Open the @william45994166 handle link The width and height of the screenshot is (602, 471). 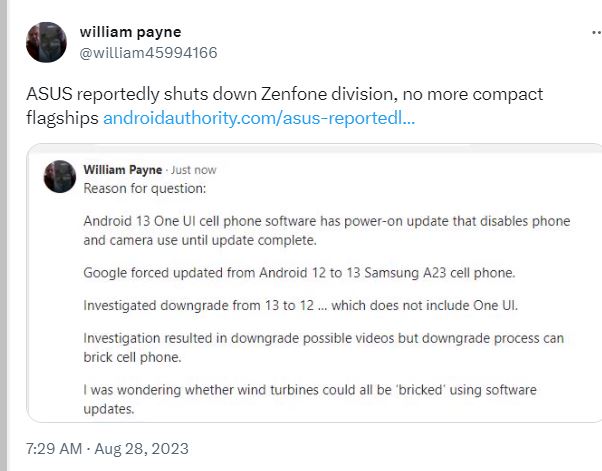pos(148,53)
